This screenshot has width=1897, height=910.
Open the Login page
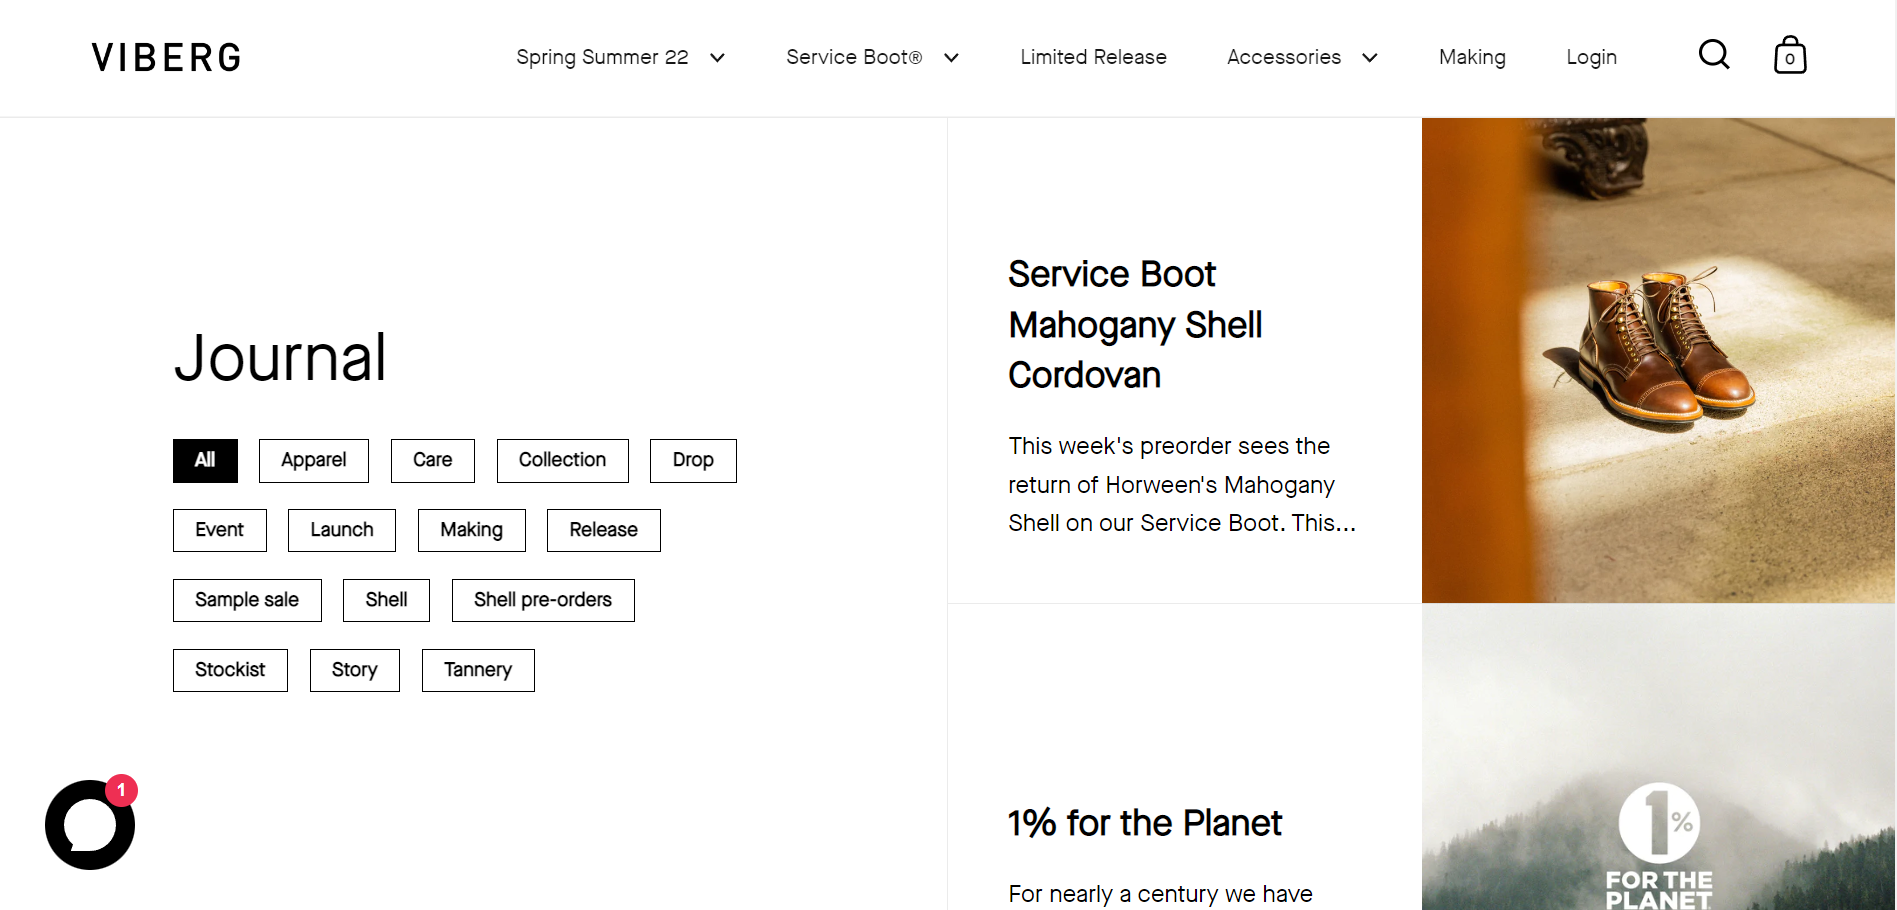pos(1591,57)
